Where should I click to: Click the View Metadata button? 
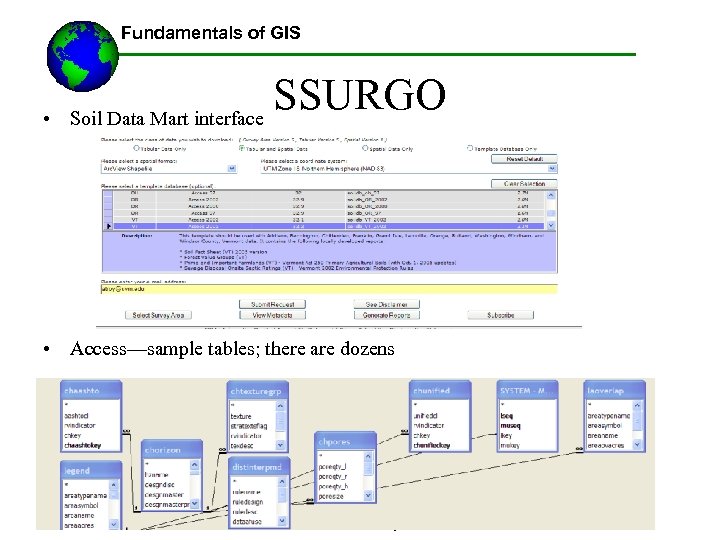[x=272, y=315]
